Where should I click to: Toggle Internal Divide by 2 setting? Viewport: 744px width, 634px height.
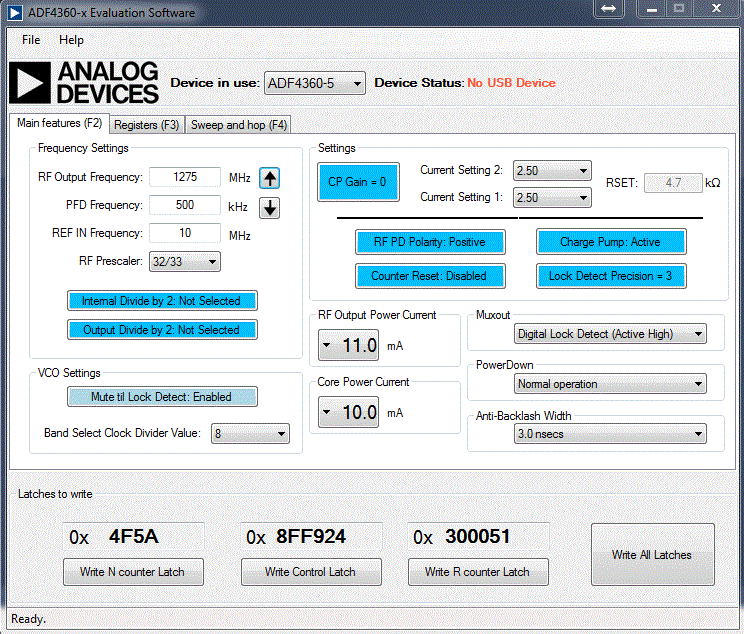coord(161,300)
